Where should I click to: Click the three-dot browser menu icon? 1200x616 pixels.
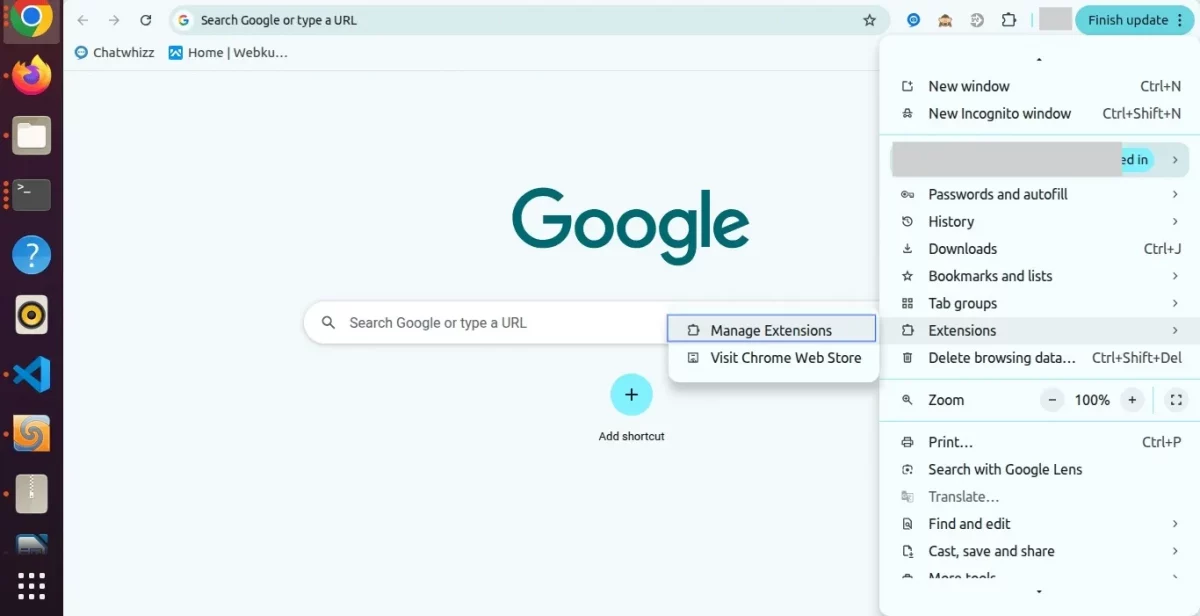coord(1181,19)
